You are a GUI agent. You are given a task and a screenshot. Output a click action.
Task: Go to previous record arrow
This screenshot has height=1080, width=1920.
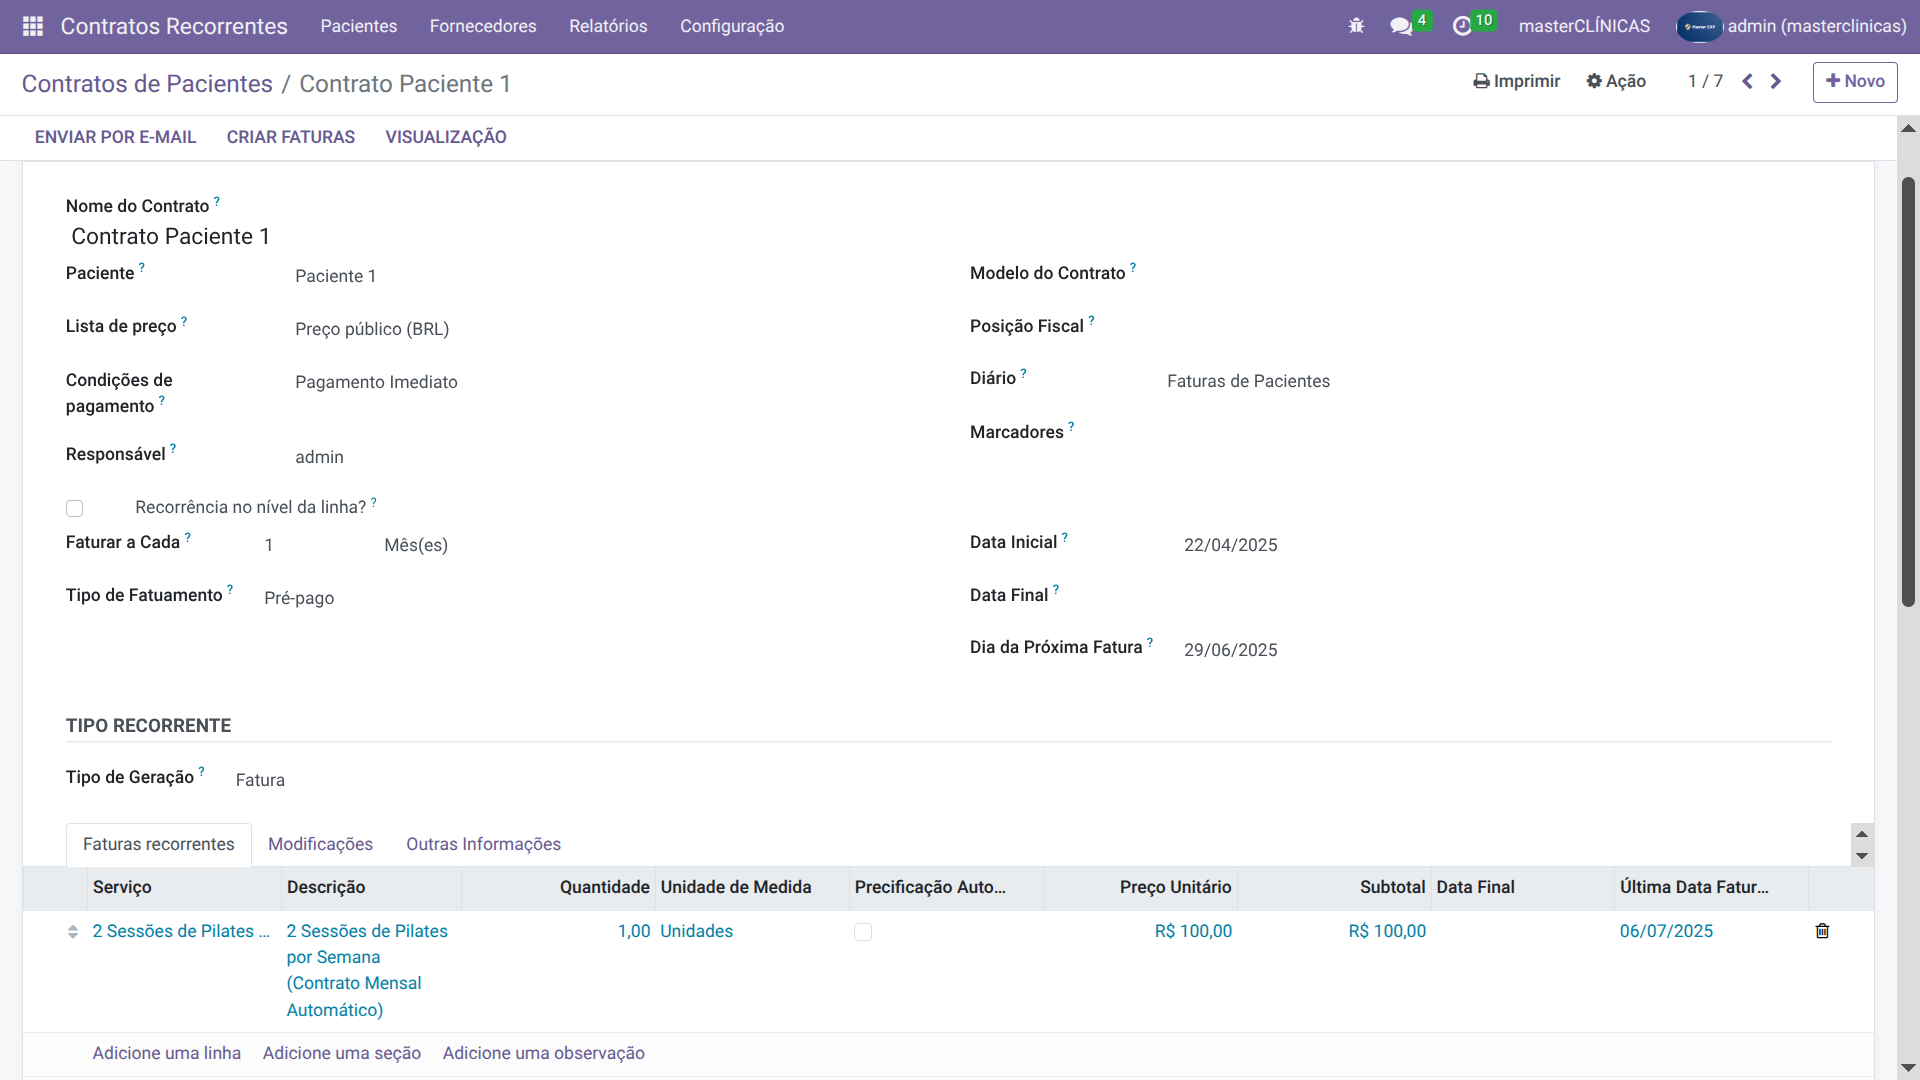pos(1747,82)
